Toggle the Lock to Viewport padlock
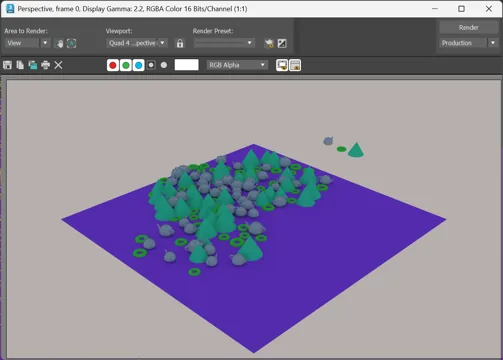This screenshot has height=360, width=503. (180, 43)
